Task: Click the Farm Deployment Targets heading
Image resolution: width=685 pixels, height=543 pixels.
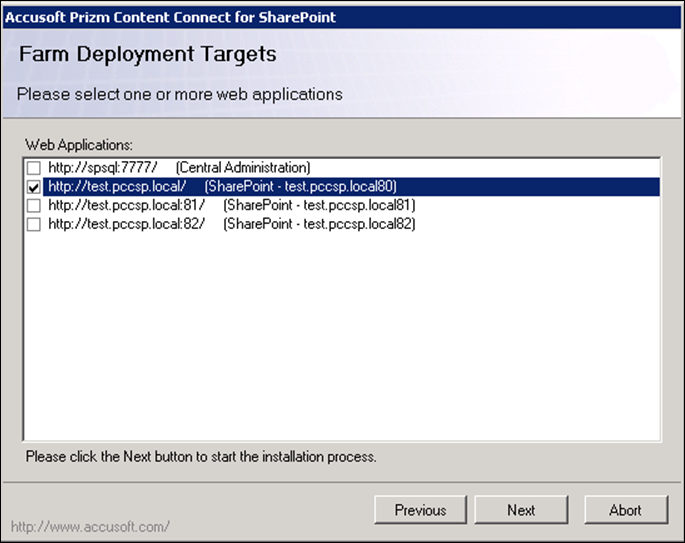Action: click(x=147, y=54)
